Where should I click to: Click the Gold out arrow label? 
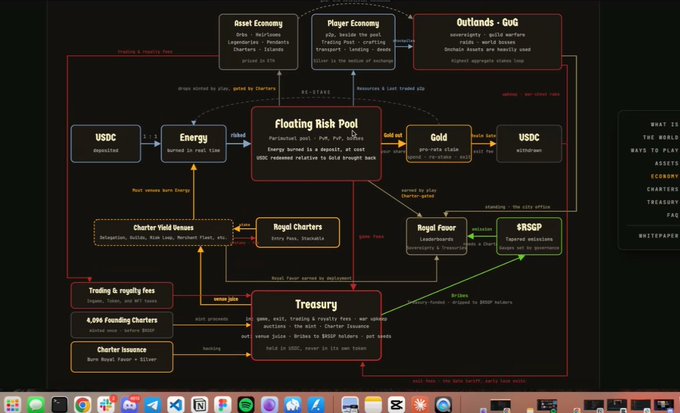click(393, 135)
